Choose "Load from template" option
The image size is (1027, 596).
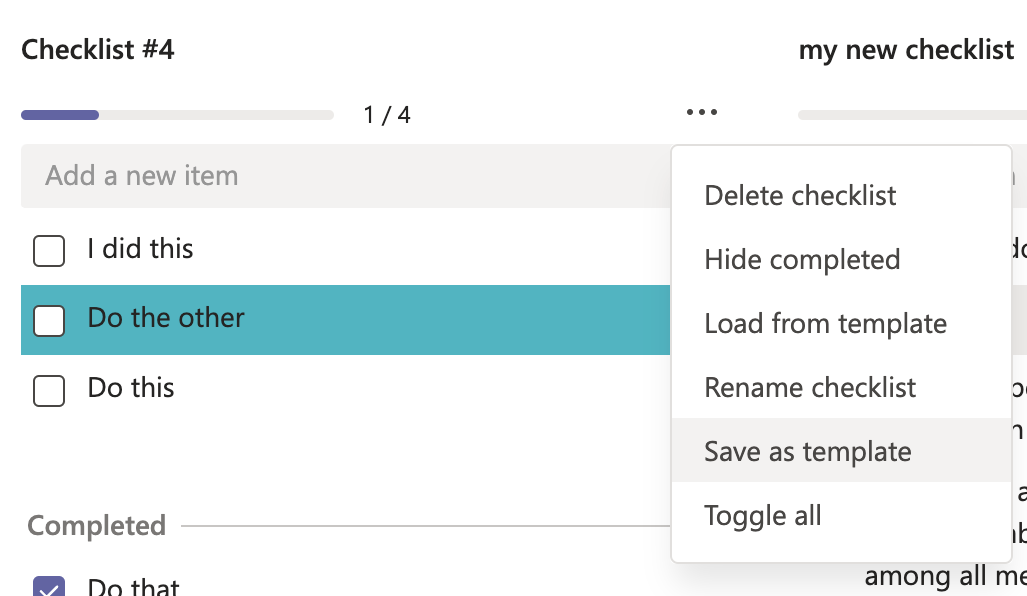pyautogui.click(x=825, y=323)
